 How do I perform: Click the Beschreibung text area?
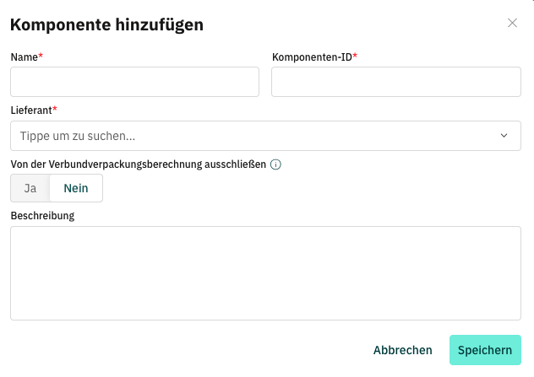(x=265, y=273)
